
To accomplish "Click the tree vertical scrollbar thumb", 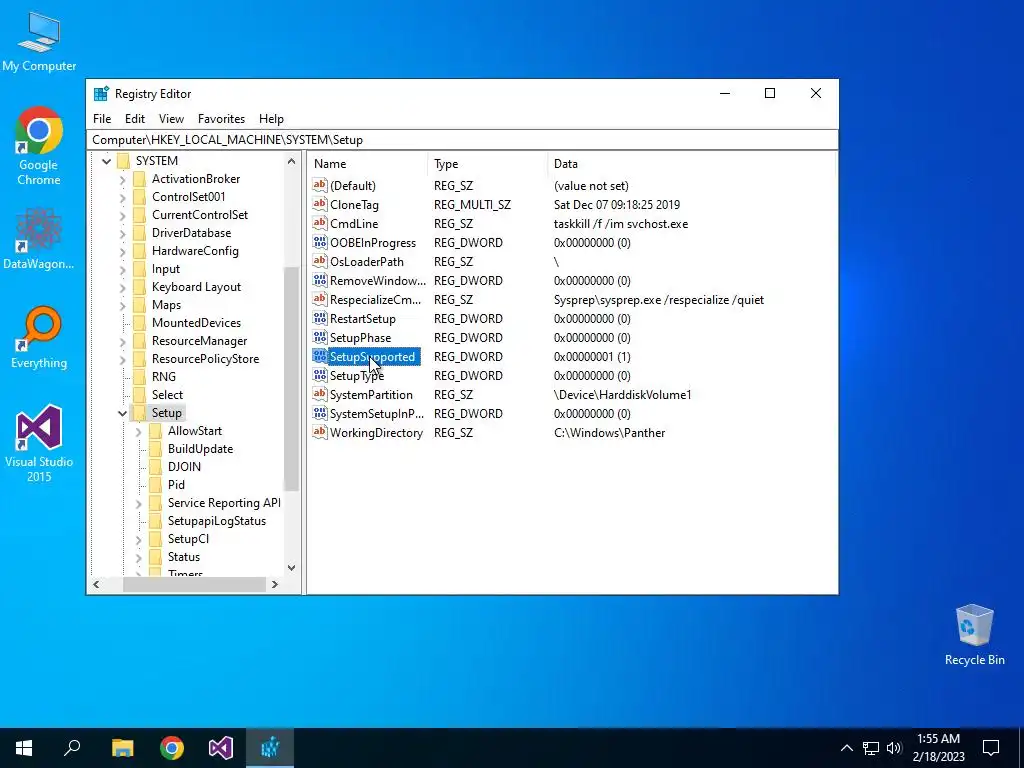I will [x=291, y=379].
